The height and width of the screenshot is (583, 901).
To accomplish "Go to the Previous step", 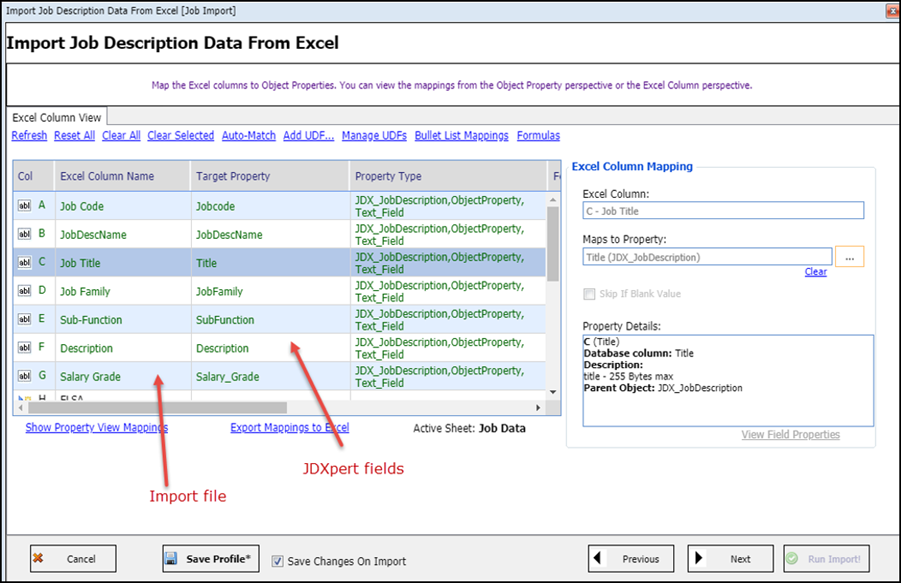I will (631, 558).
